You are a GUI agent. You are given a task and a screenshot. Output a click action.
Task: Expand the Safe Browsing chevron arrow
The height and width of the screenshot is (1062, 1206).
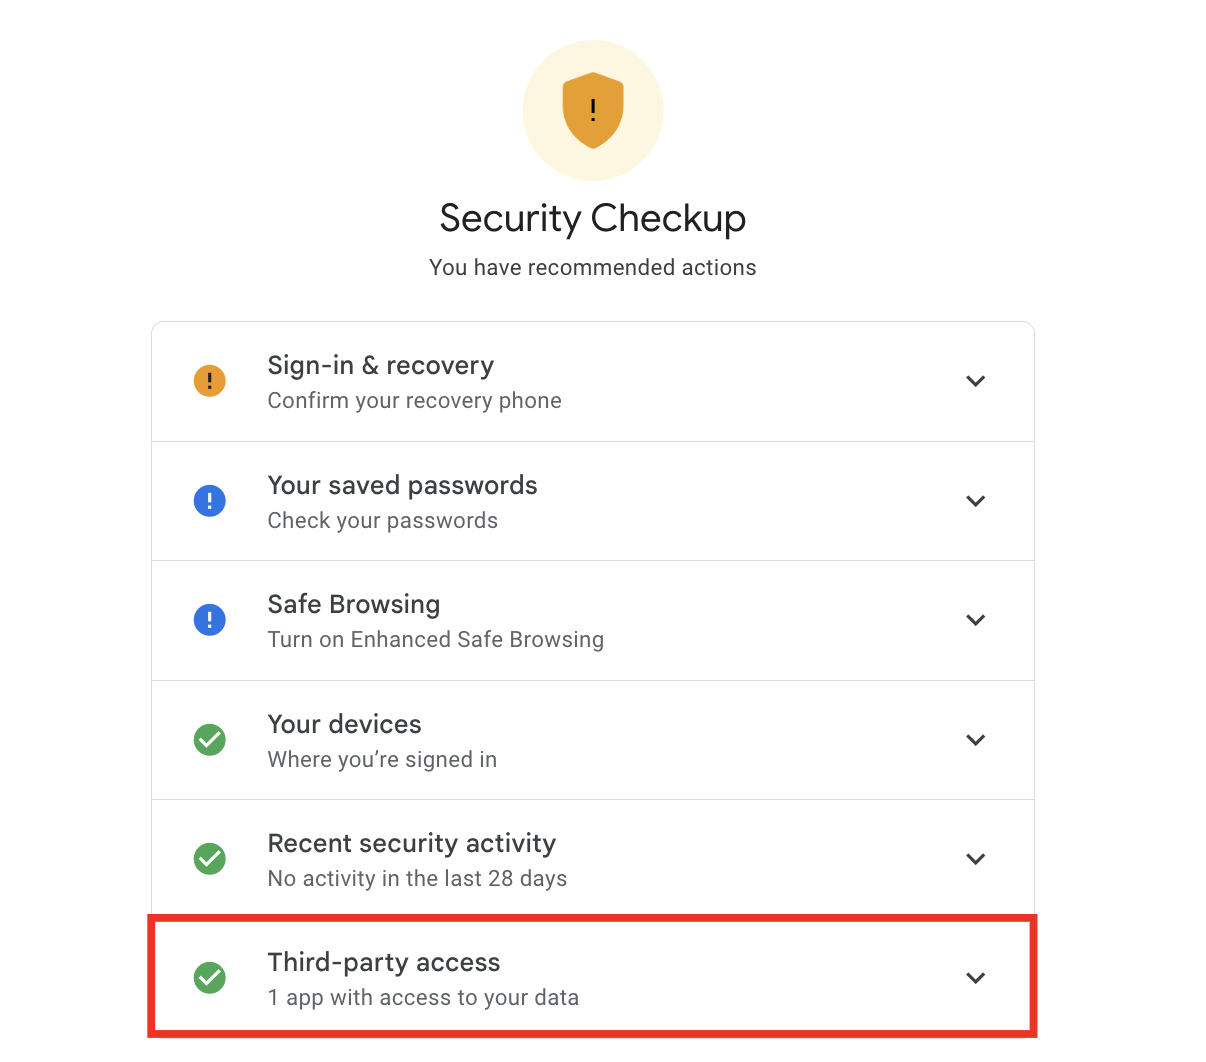pos(976,620)
